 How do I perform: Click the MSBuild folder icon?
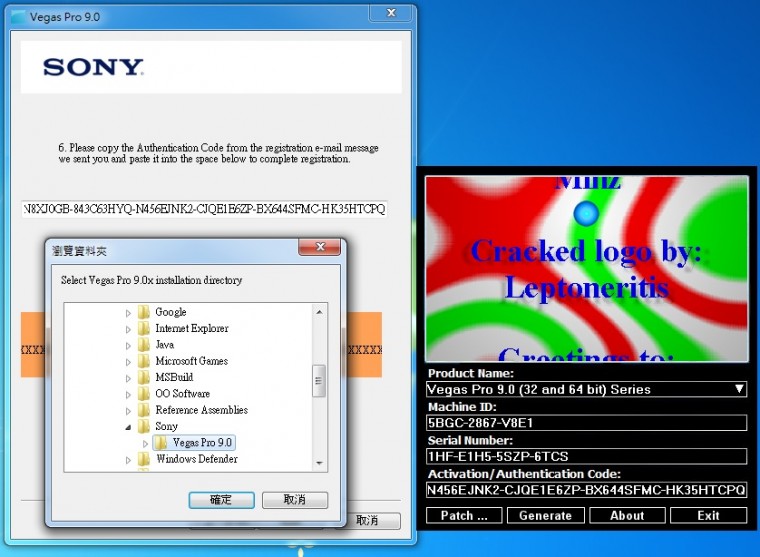pos(144,377)
